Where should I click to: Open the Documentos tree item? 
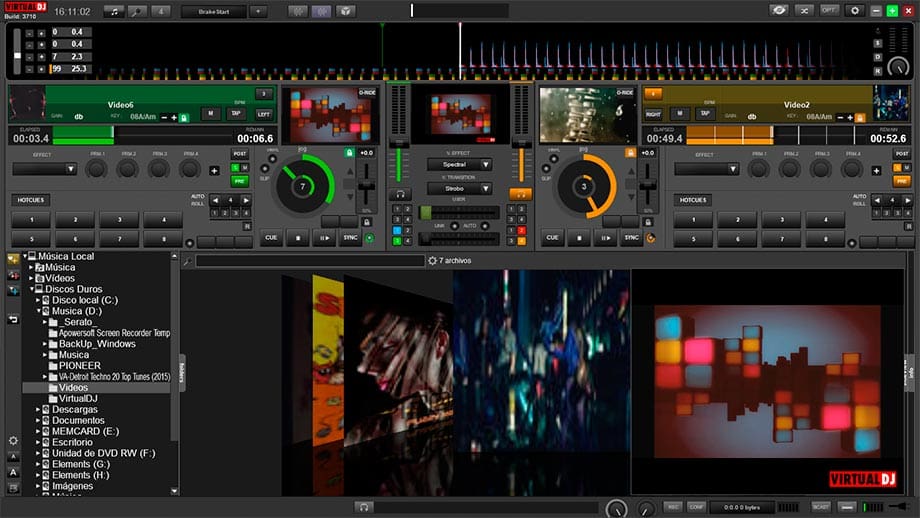(78, 421)
